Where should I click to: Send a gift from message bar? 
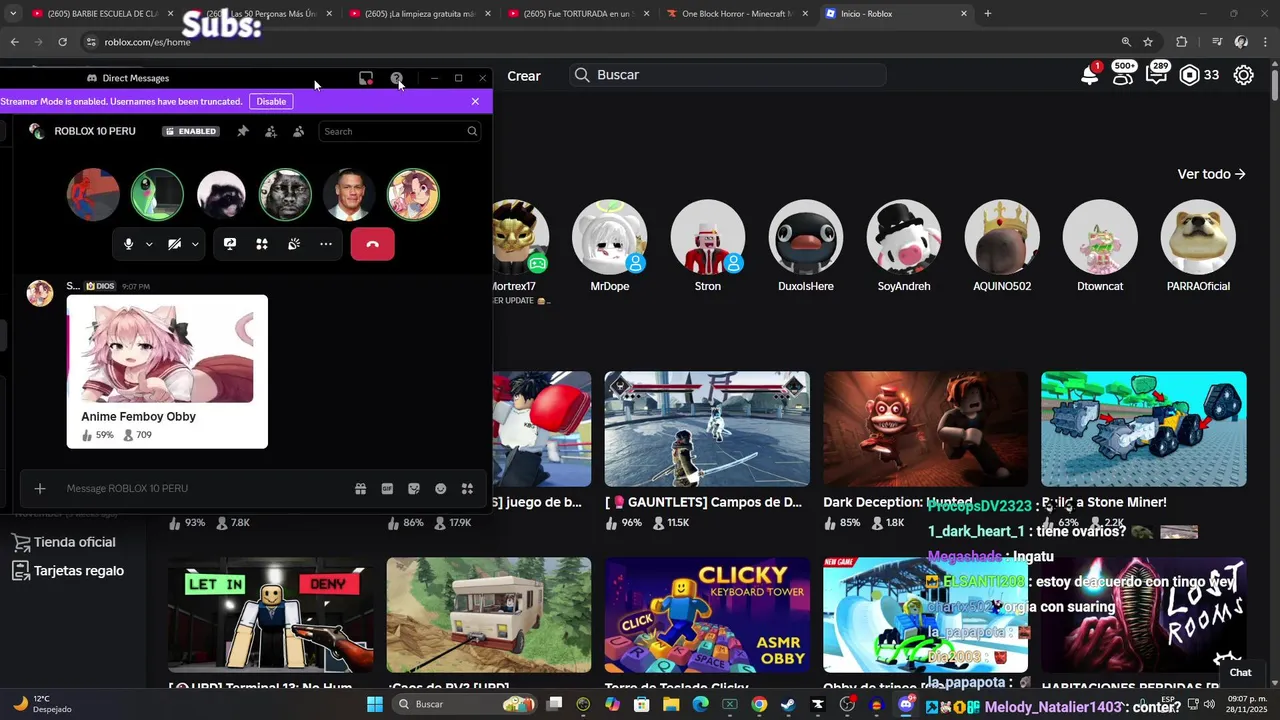360,489
